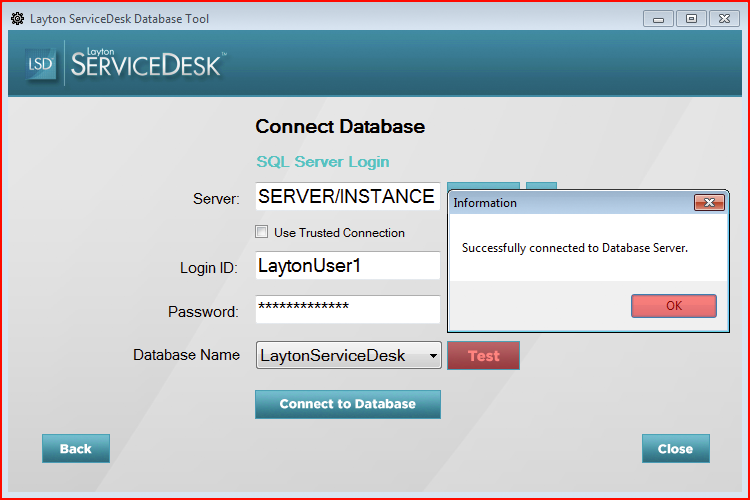
Task: Click the Login ID field
Action: point(348,266)
